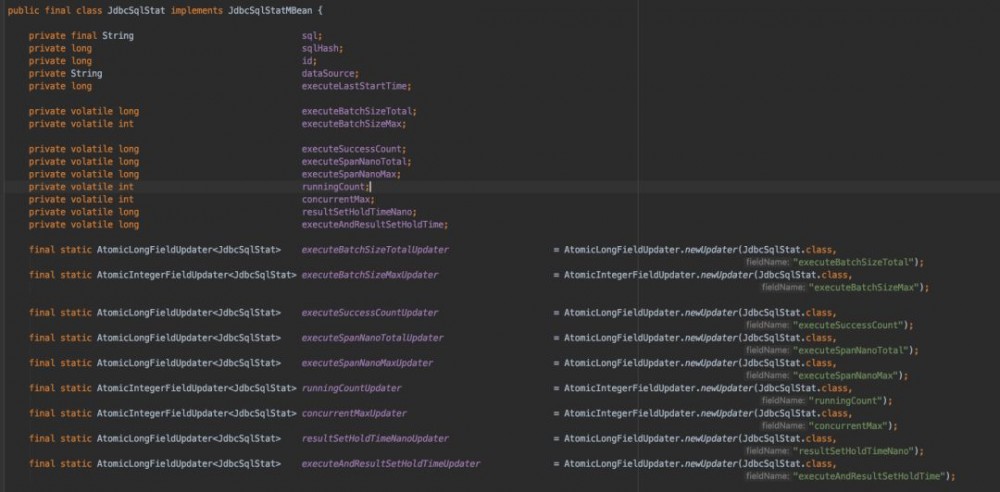Click the string literal "resultSetHoldTimeNano"
Screen dimensions: 1000x492
(x=853, y=451)
